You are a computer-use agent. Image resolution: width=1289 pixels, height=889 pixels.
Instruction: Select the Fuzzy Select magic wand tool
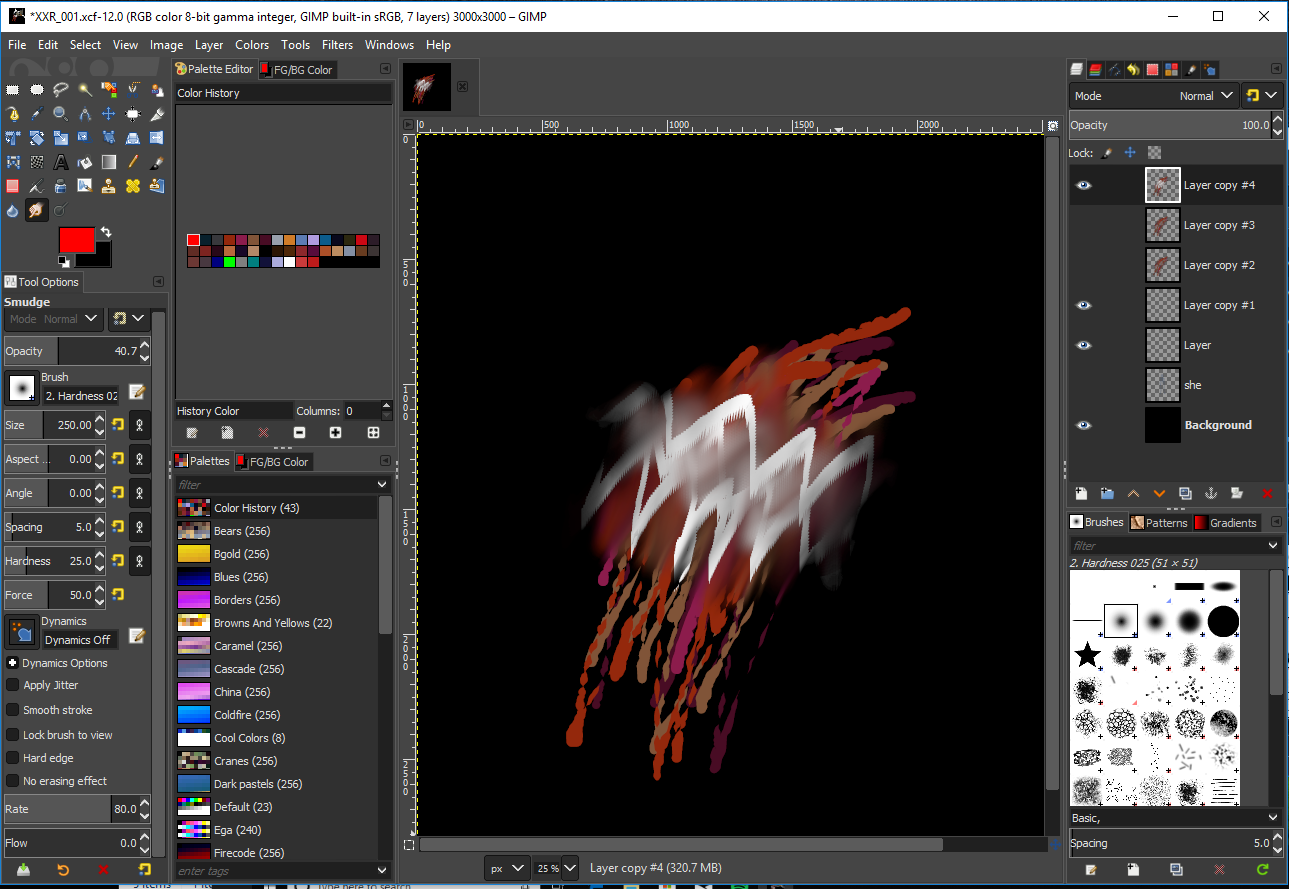pos(85,90)
